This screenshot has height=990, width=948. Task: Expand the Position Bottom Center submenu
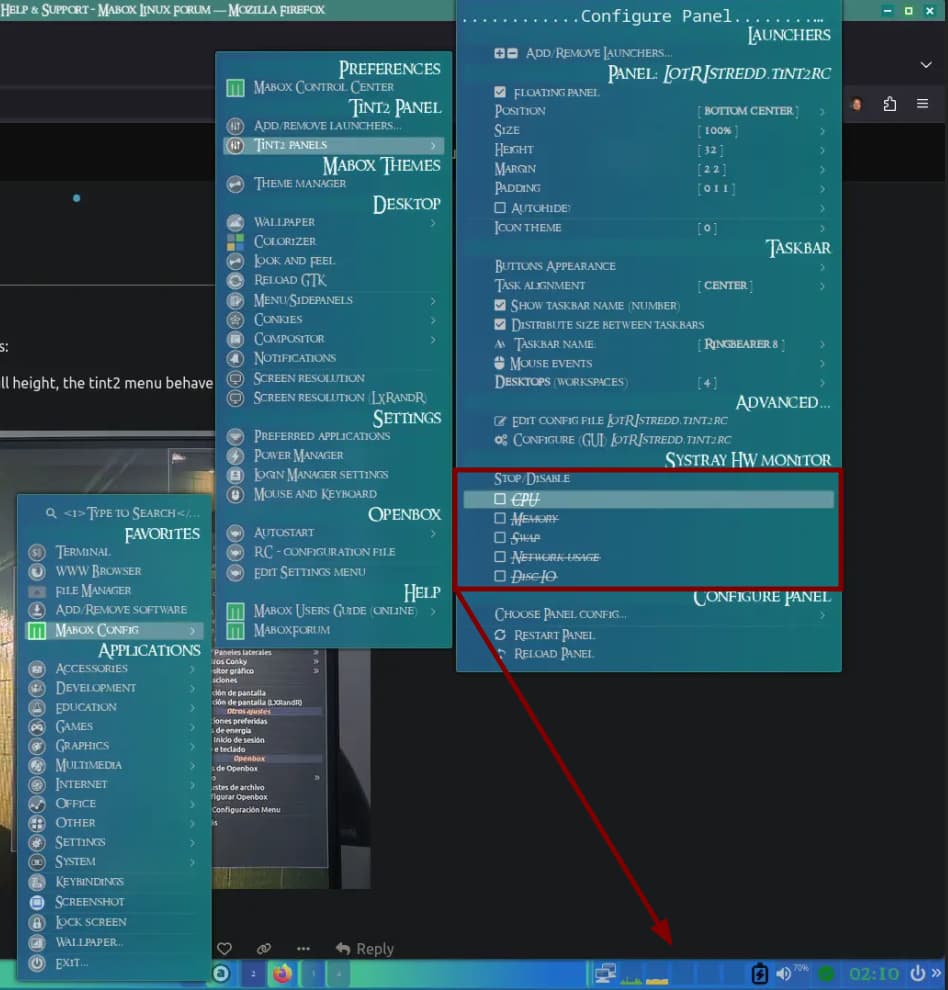760,111
